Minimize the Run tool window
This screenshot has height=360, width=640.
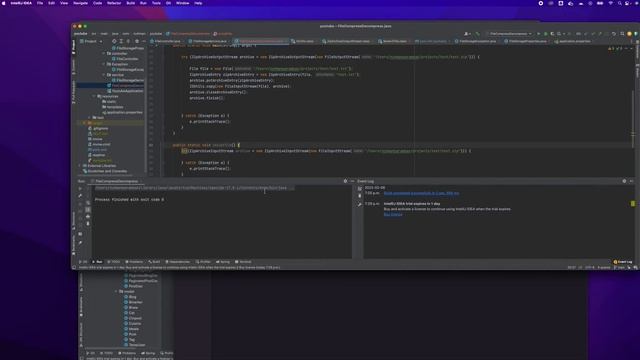click(352, 181)
